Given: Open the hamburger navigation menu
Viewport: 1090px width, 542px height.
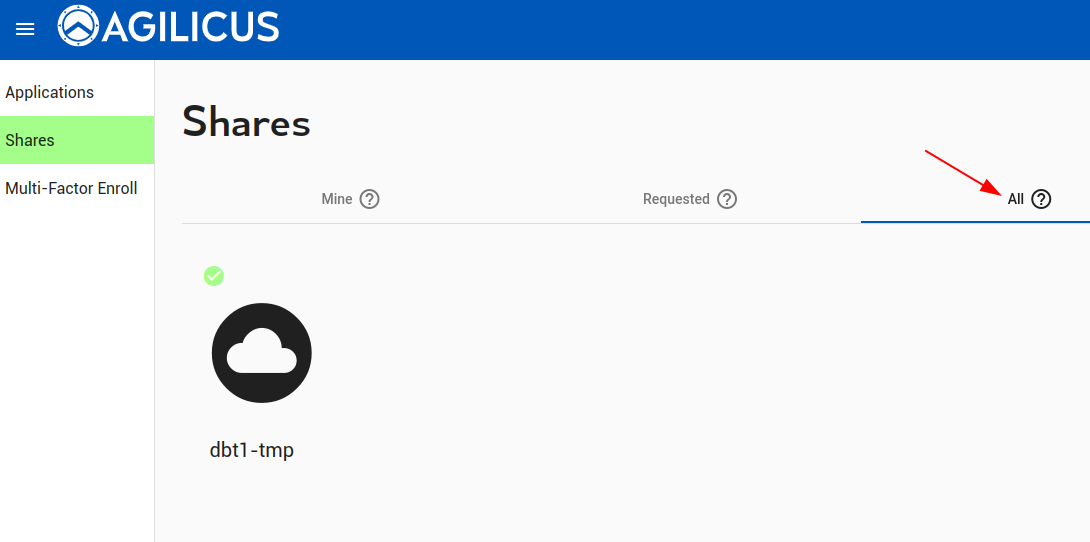Looking at the screenshot, I should pos(25,29).
